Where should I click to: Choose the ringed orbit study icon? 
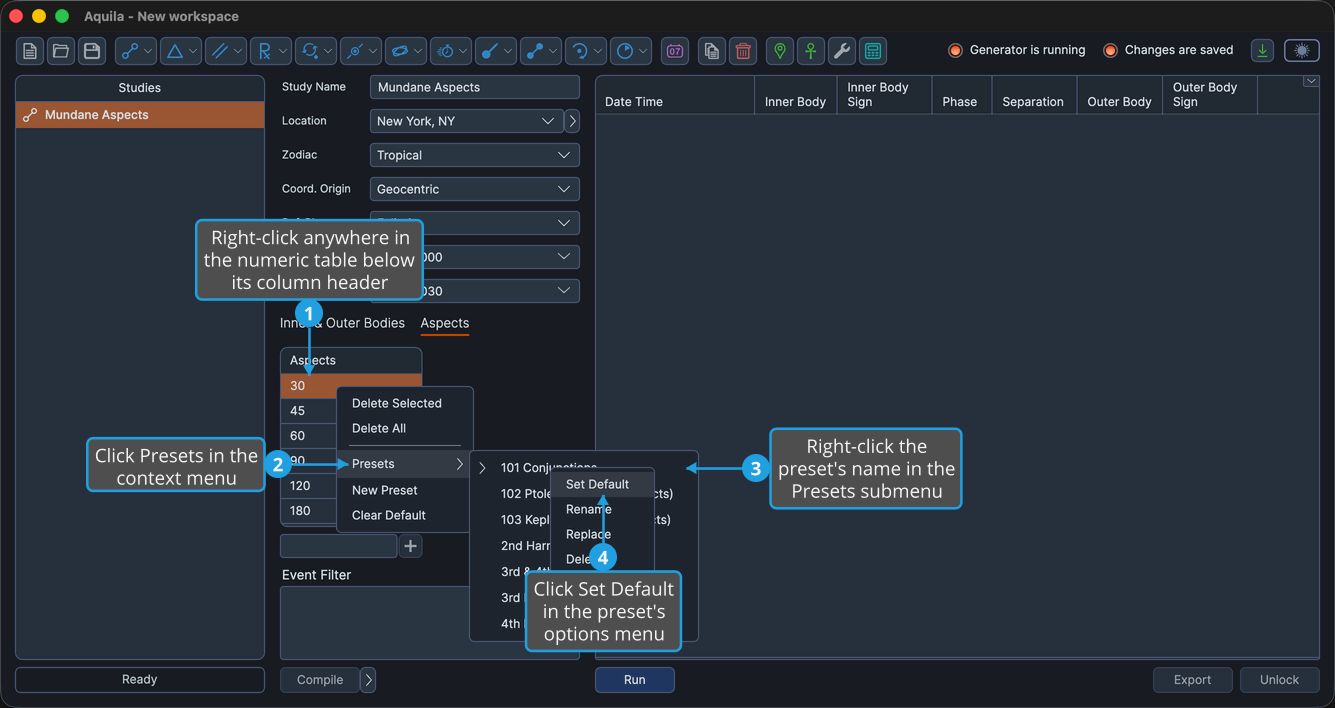tap(406, 51)
